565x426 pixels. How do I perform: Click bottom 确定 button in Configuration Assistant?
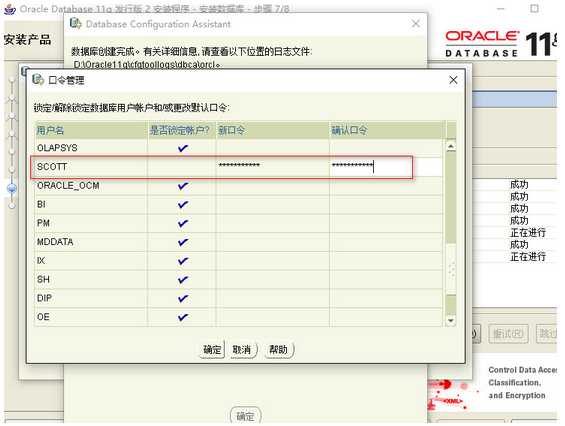(245, 416)
